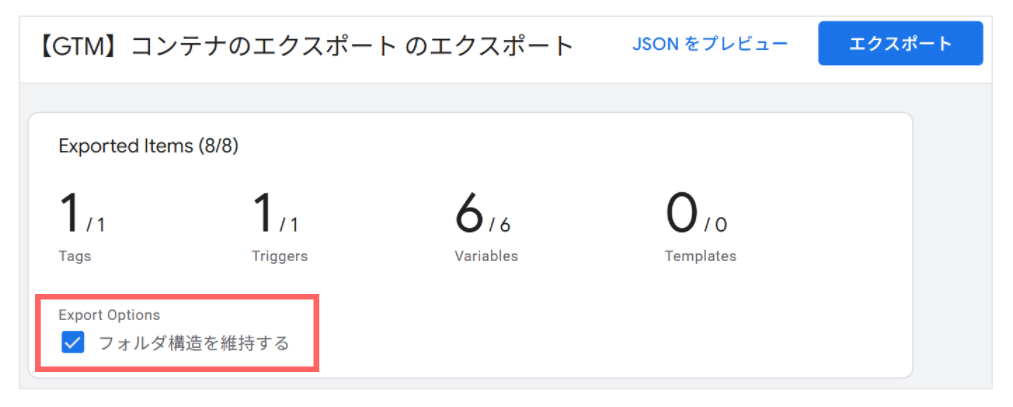Image resolution: width=1013 pixels, height=407 pixels.
Task: Uncheck the フォルダ構造を維持する checkbox
Action: [73, 342]
